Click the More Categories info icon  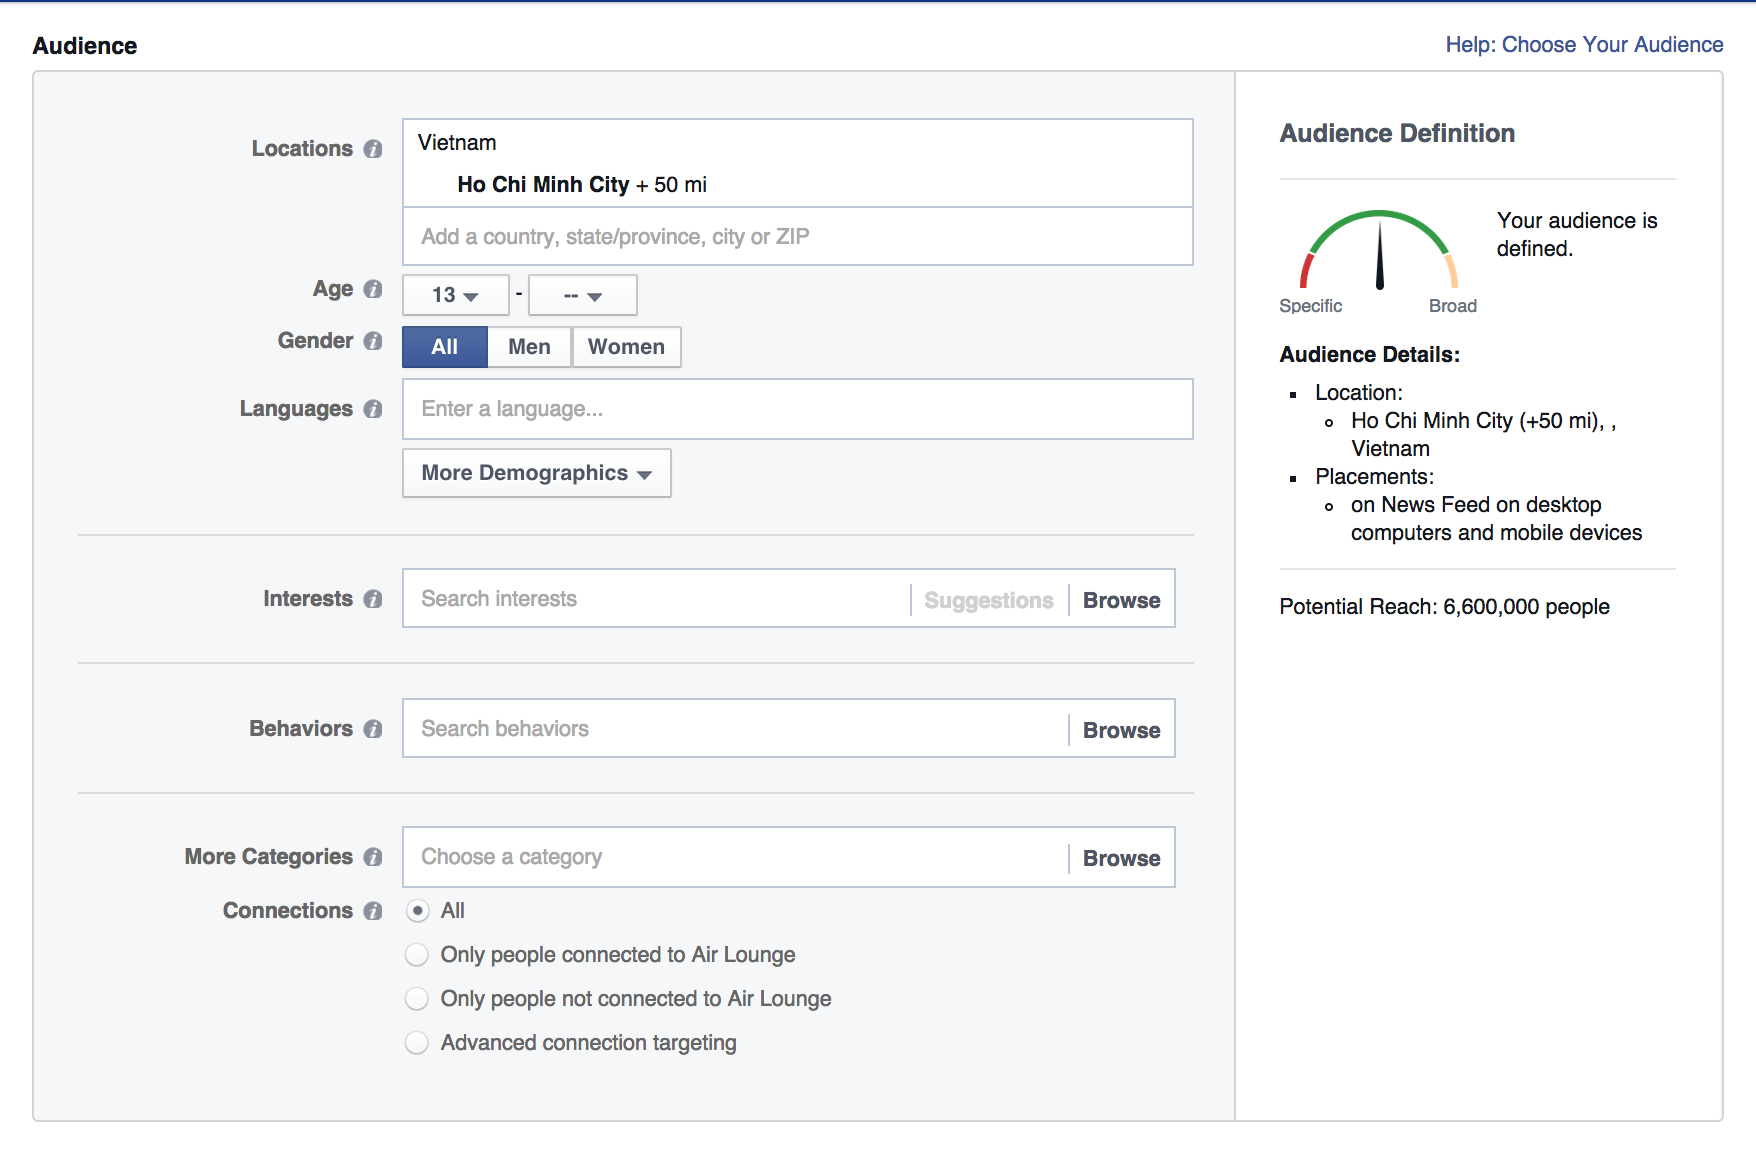pos(373,857)
